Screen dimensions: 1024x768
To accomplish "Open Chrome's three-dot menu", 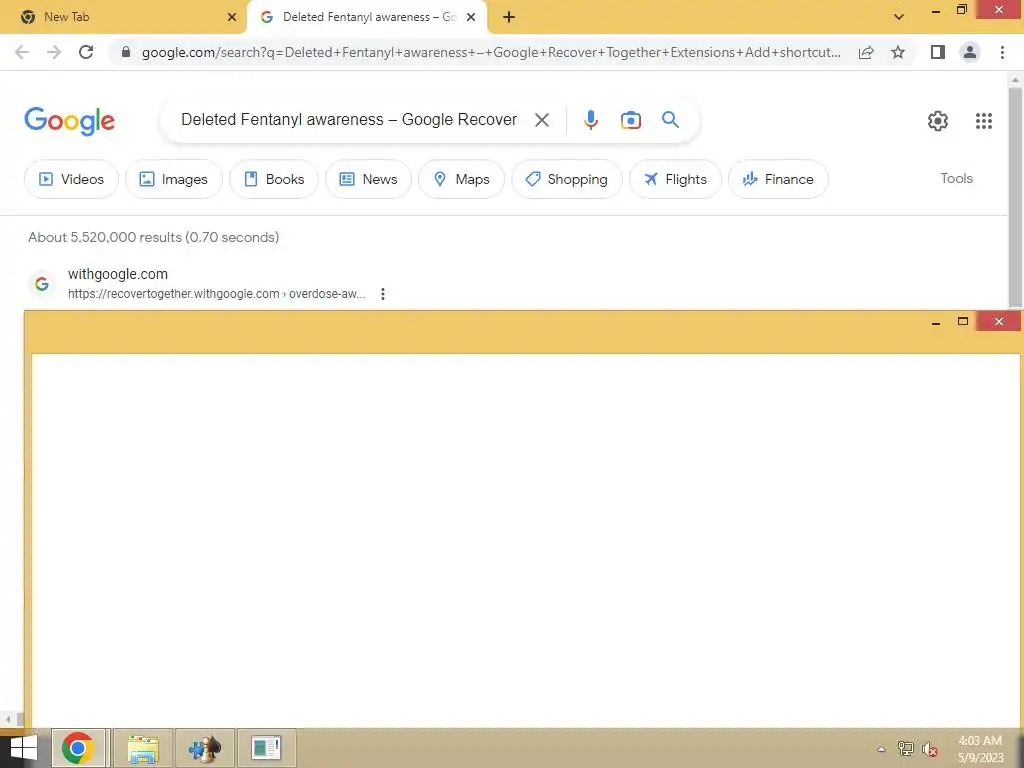I will 1002,52.
